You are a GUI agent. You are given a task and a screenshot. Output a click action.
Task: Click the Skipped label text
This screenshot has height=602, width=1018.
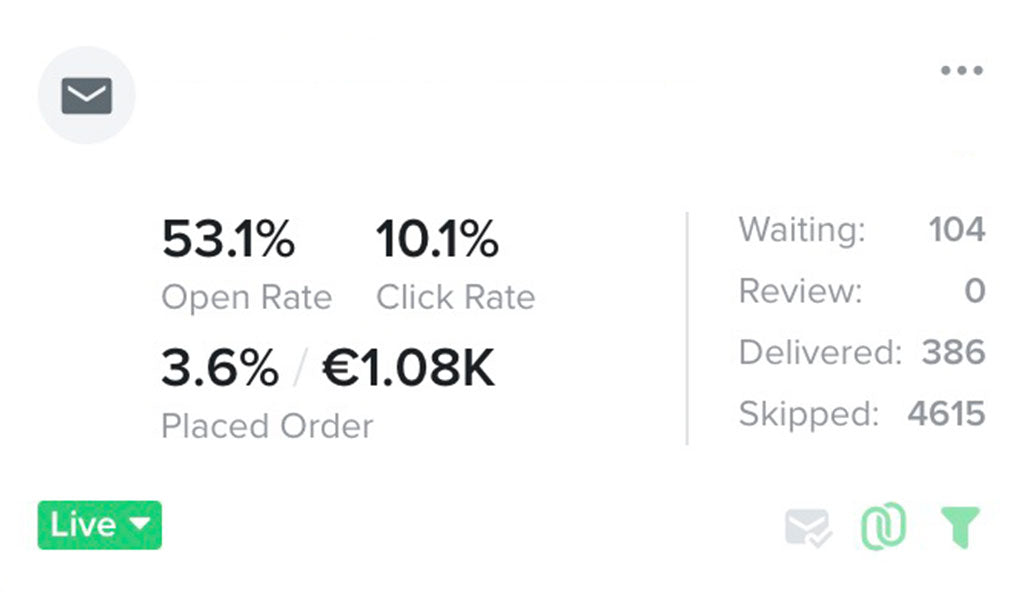pos(808,413)
